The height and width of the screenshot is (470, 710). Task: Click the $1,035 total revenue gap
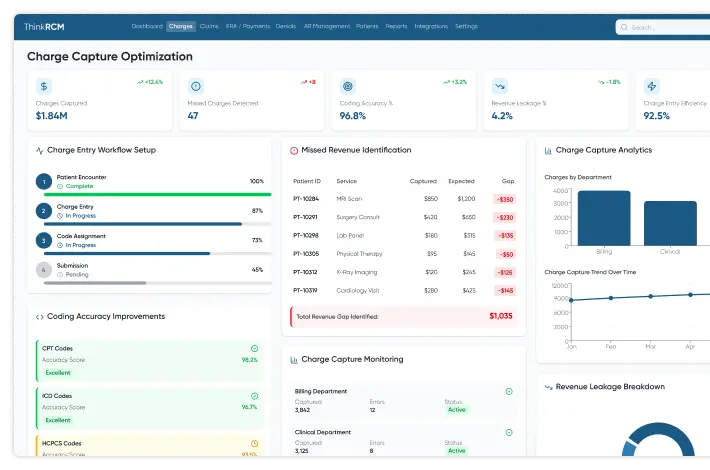coord(501,316)
